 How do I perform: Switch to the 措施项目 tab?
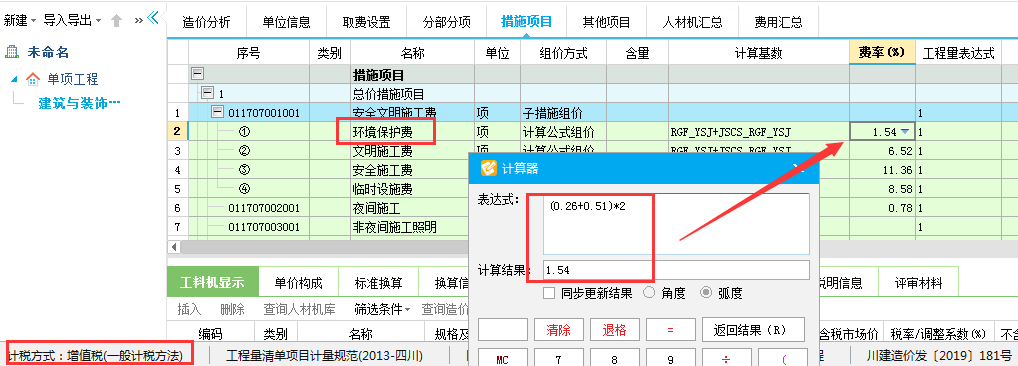click(x=526, y=21)
